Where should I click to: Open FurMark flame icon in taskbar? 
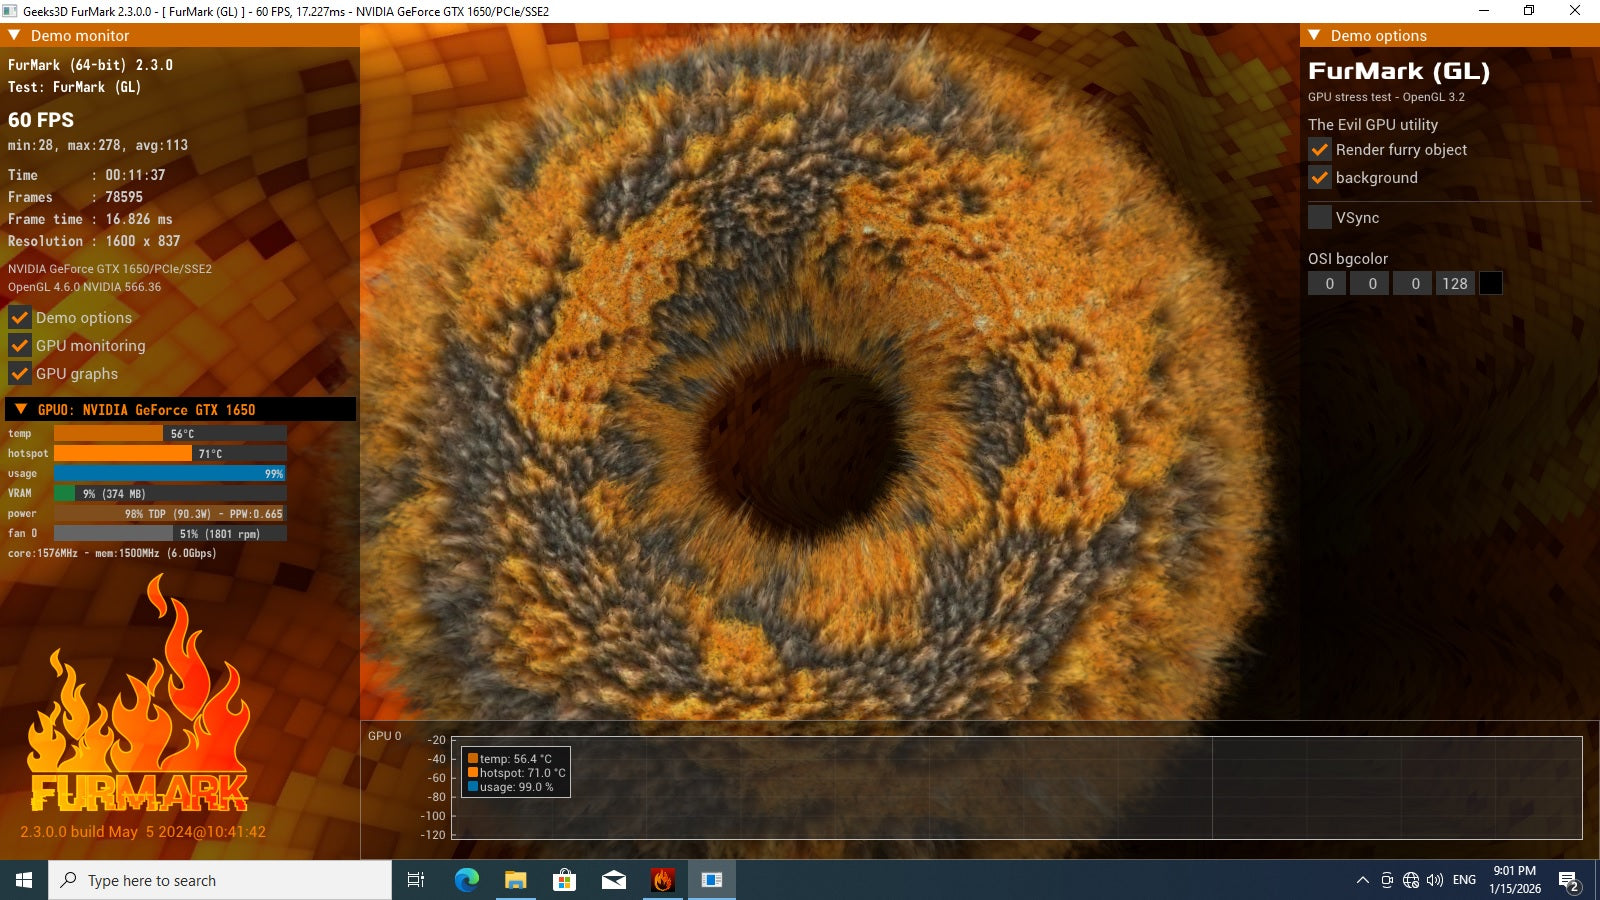662,880
